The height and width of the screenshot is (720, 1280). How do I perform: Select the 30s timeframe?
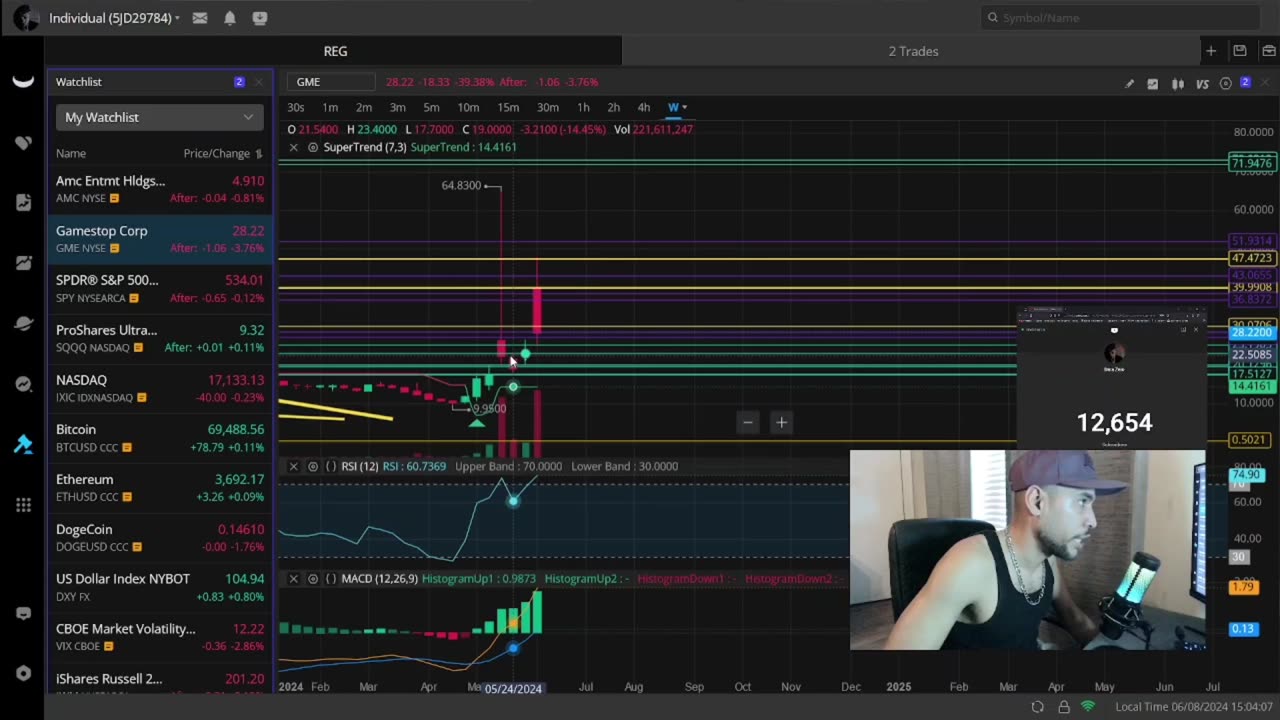click(296, 107)
